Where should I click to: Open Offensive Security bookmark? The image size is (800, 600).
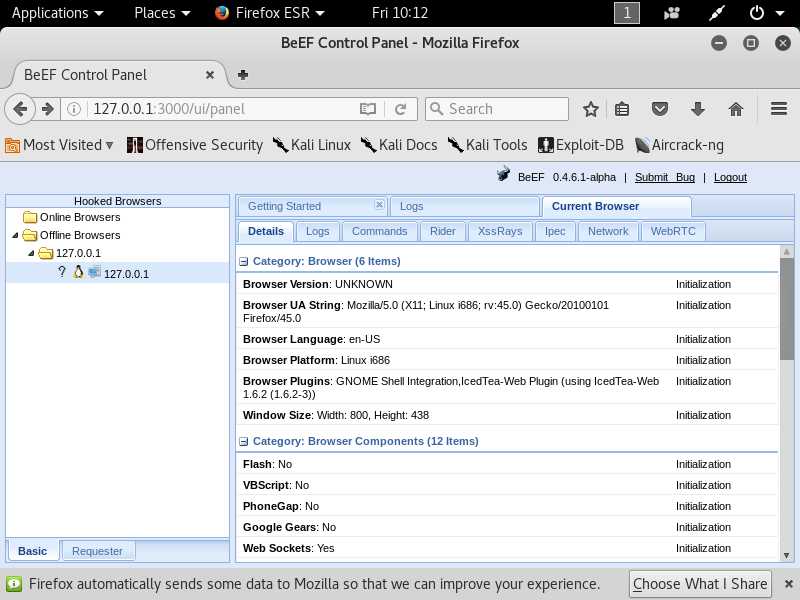194,145
